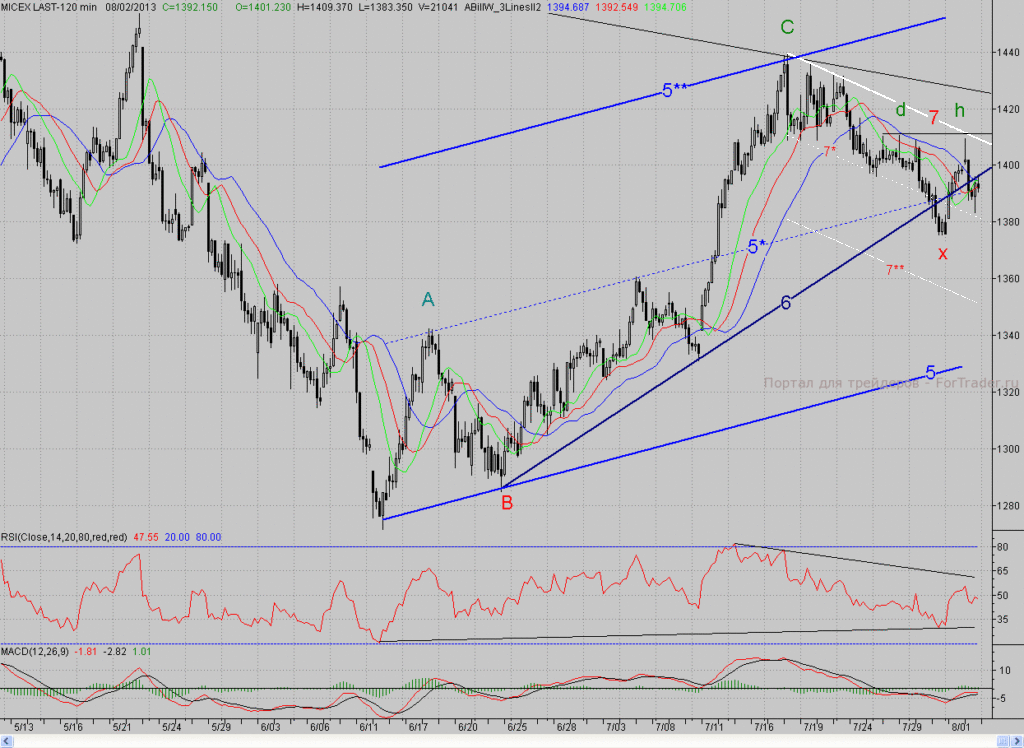Click the red x marker near 1370
This screenshot has height=748, width=1024.
coord(942,253)
